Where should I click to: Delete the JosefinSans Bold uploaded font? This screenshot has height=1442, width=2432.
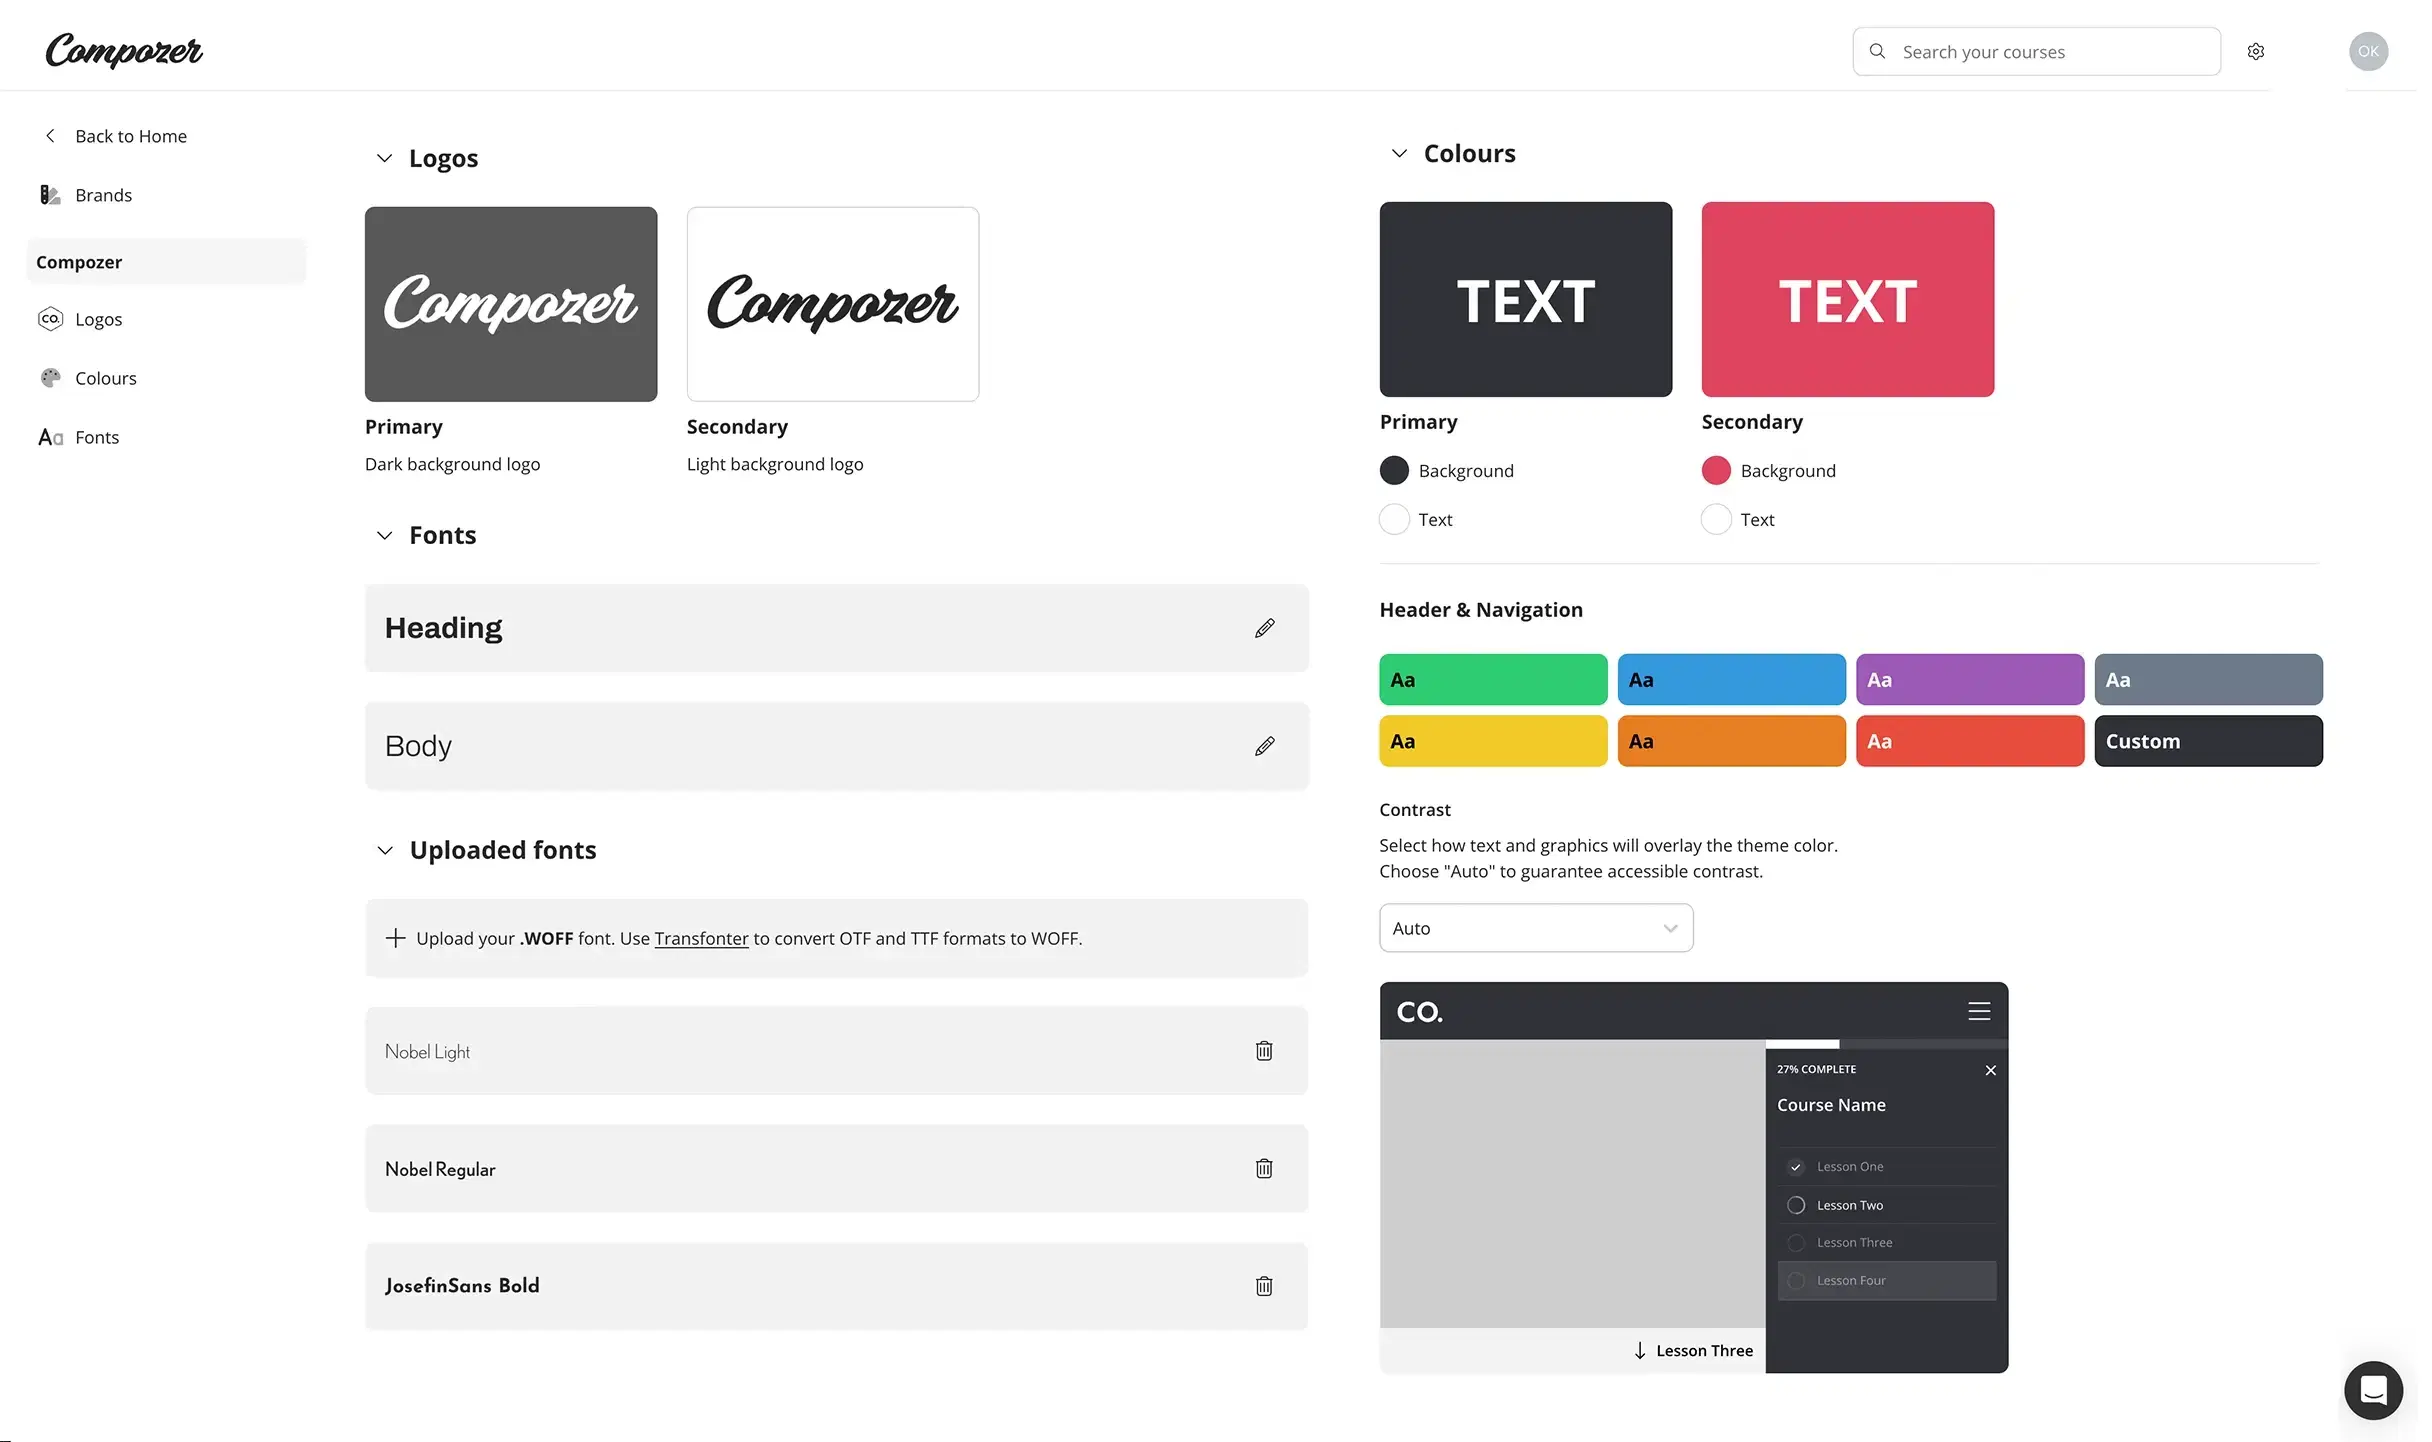[1263, 1286]
